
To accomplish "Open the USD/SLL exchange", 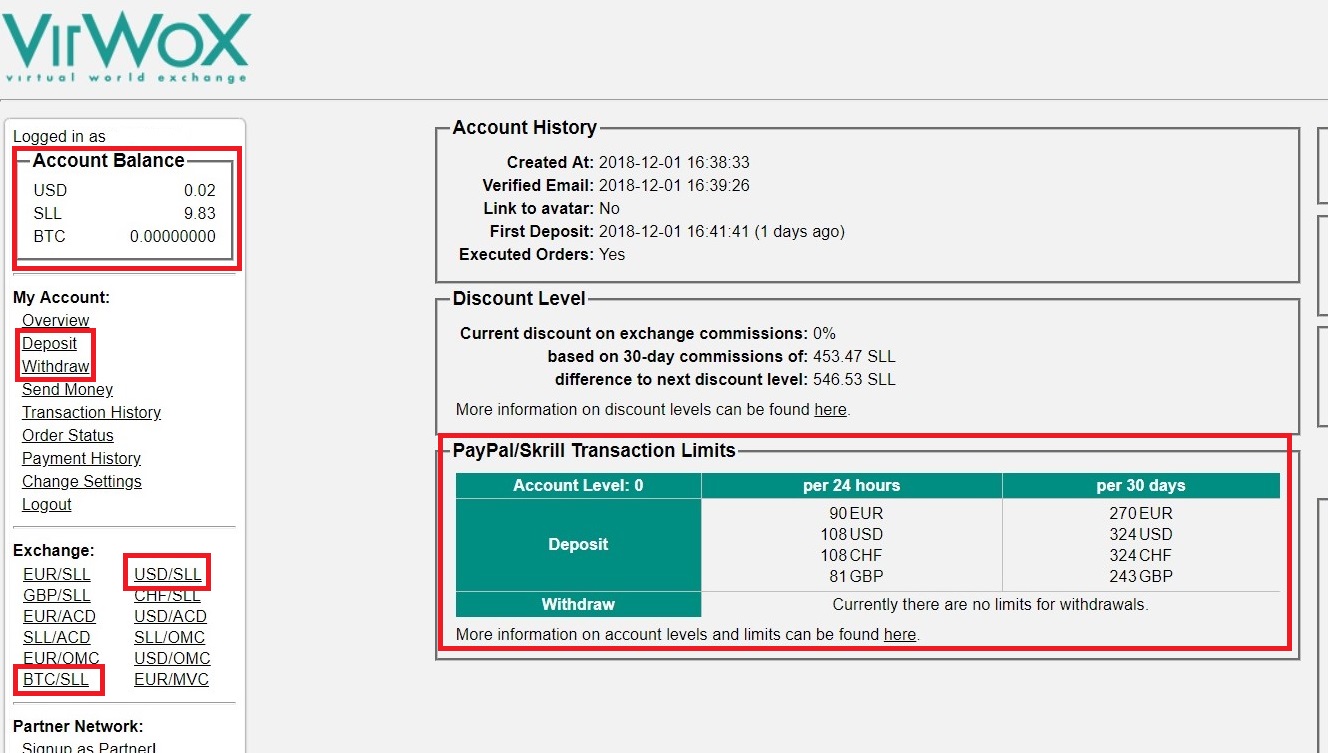I will click(x=168, y=575).
